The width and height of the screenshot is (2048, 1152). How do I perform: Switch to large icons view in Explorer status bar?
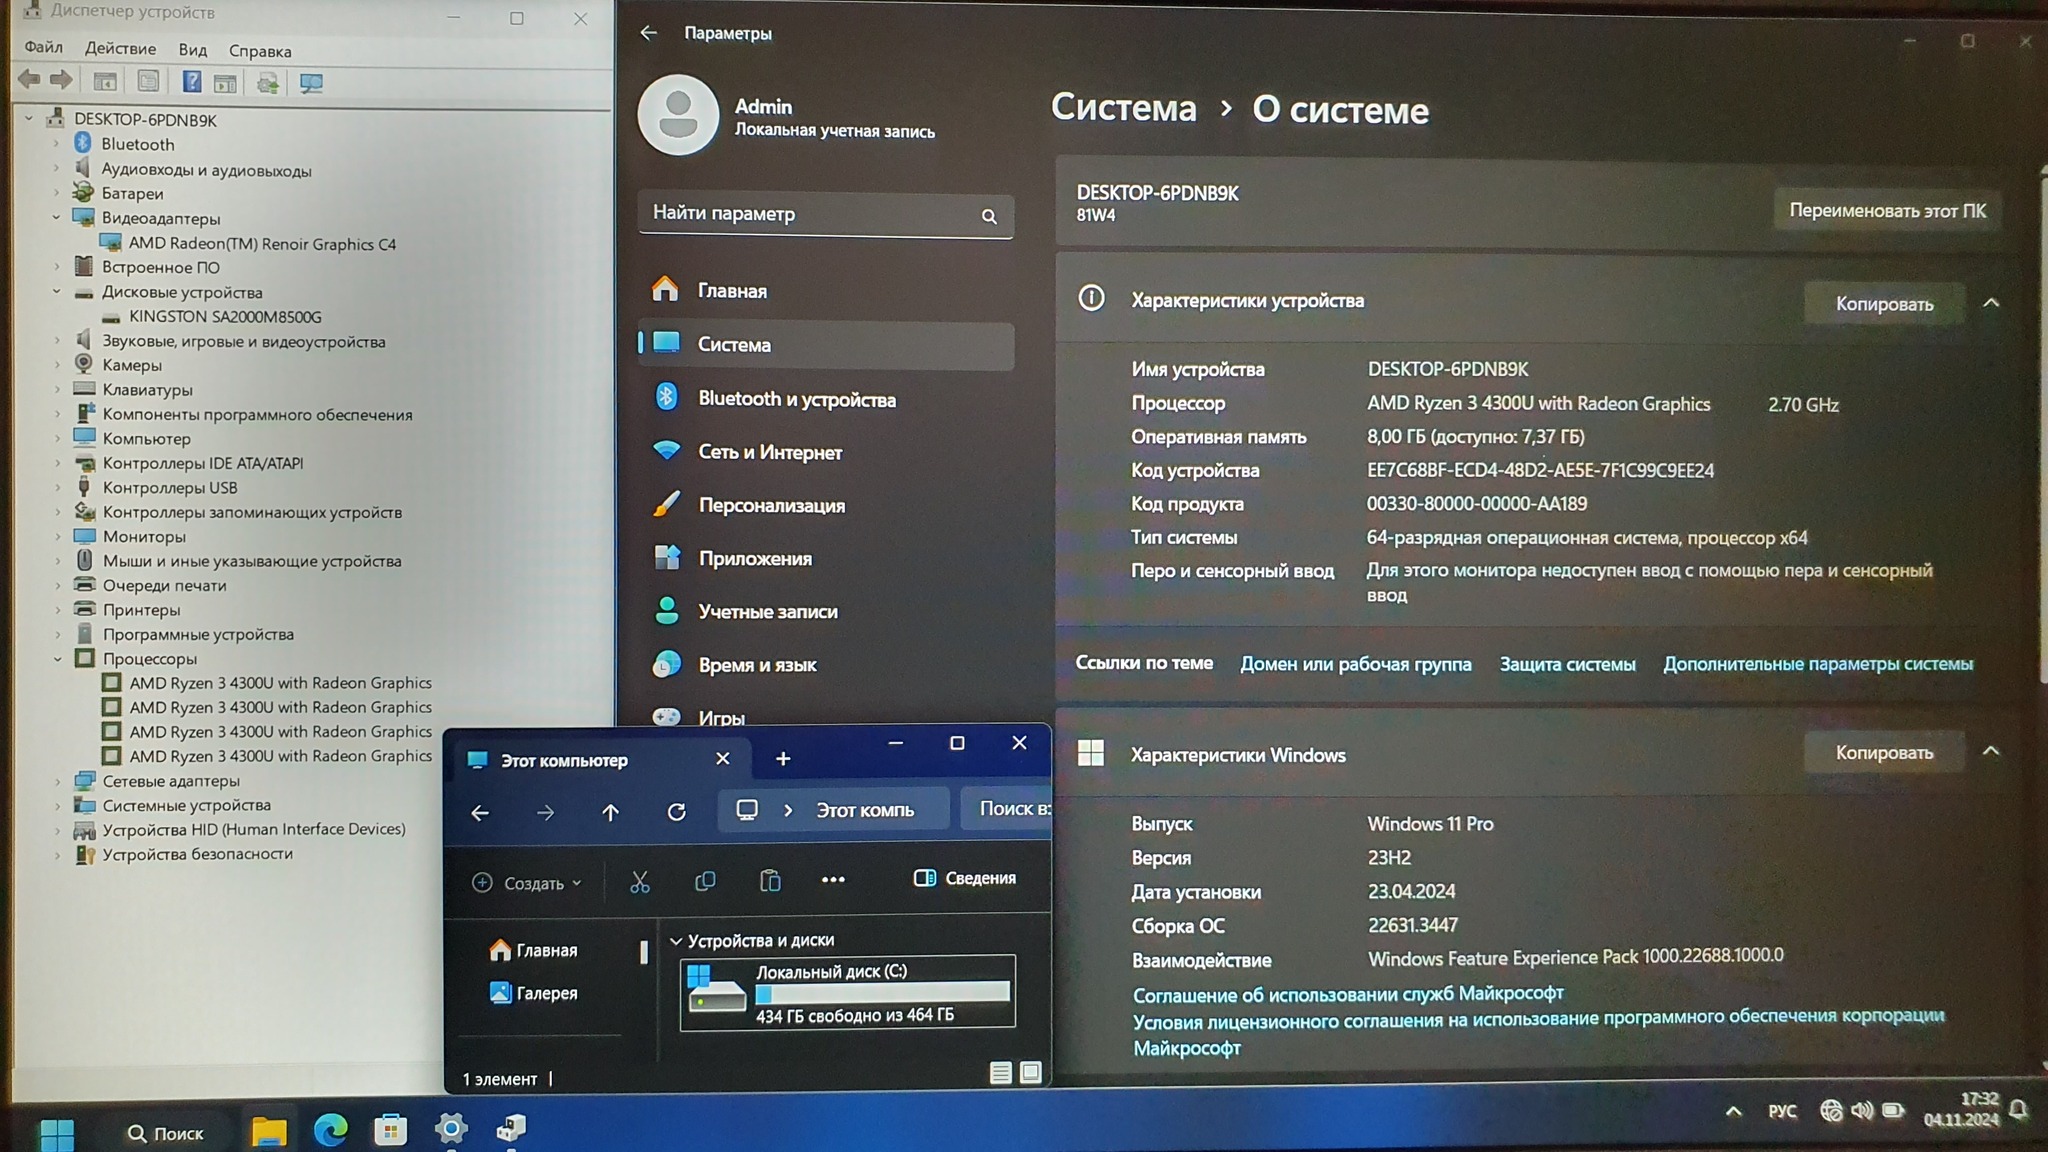pos(1030,1073)
